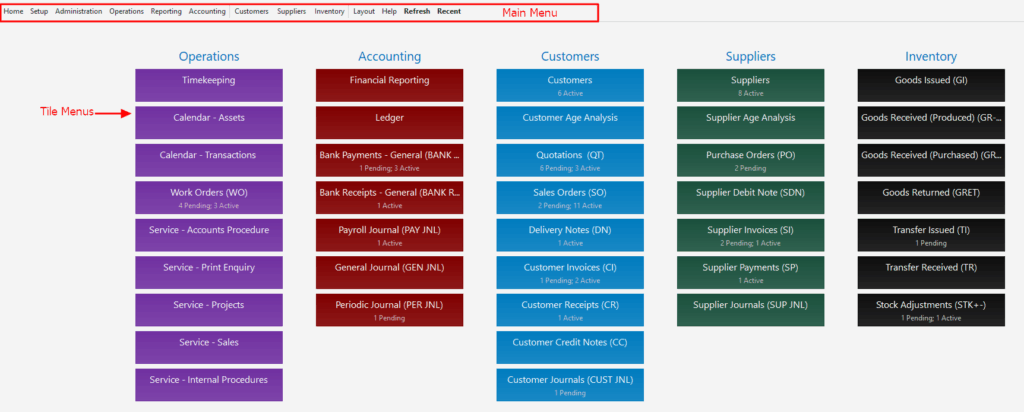Open the Goods Issued (GI) tile
This screenshot has height=412, width=1024.
(931, 85)
